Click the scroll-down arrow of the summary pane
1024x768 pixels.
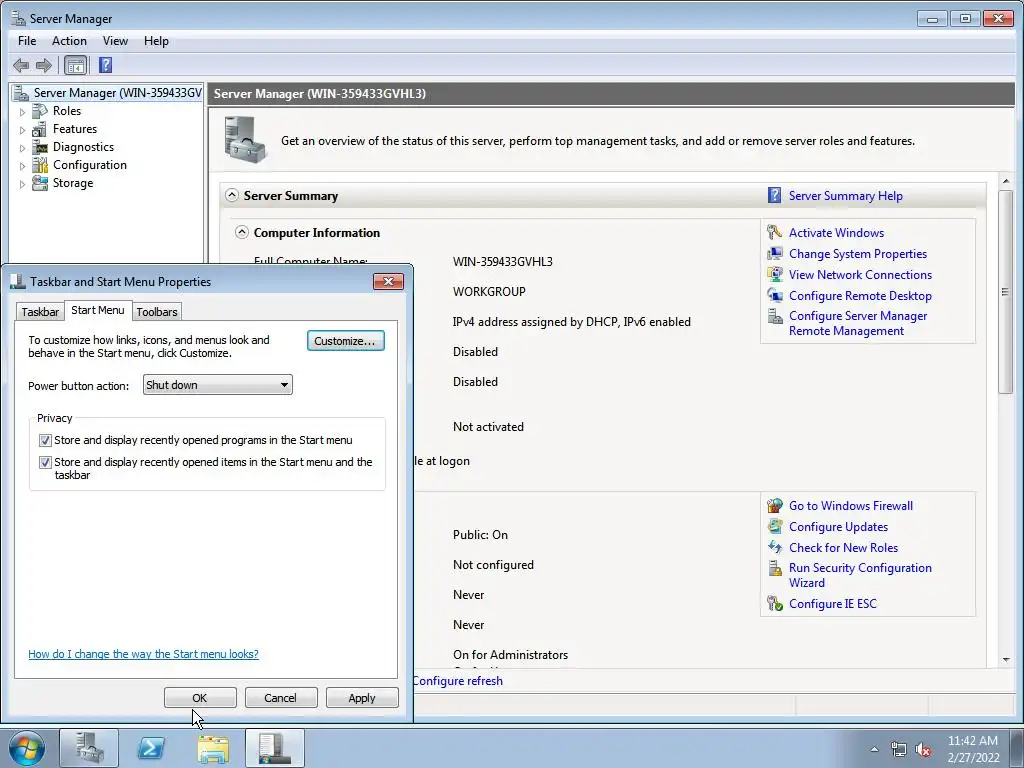(1006, 660)
